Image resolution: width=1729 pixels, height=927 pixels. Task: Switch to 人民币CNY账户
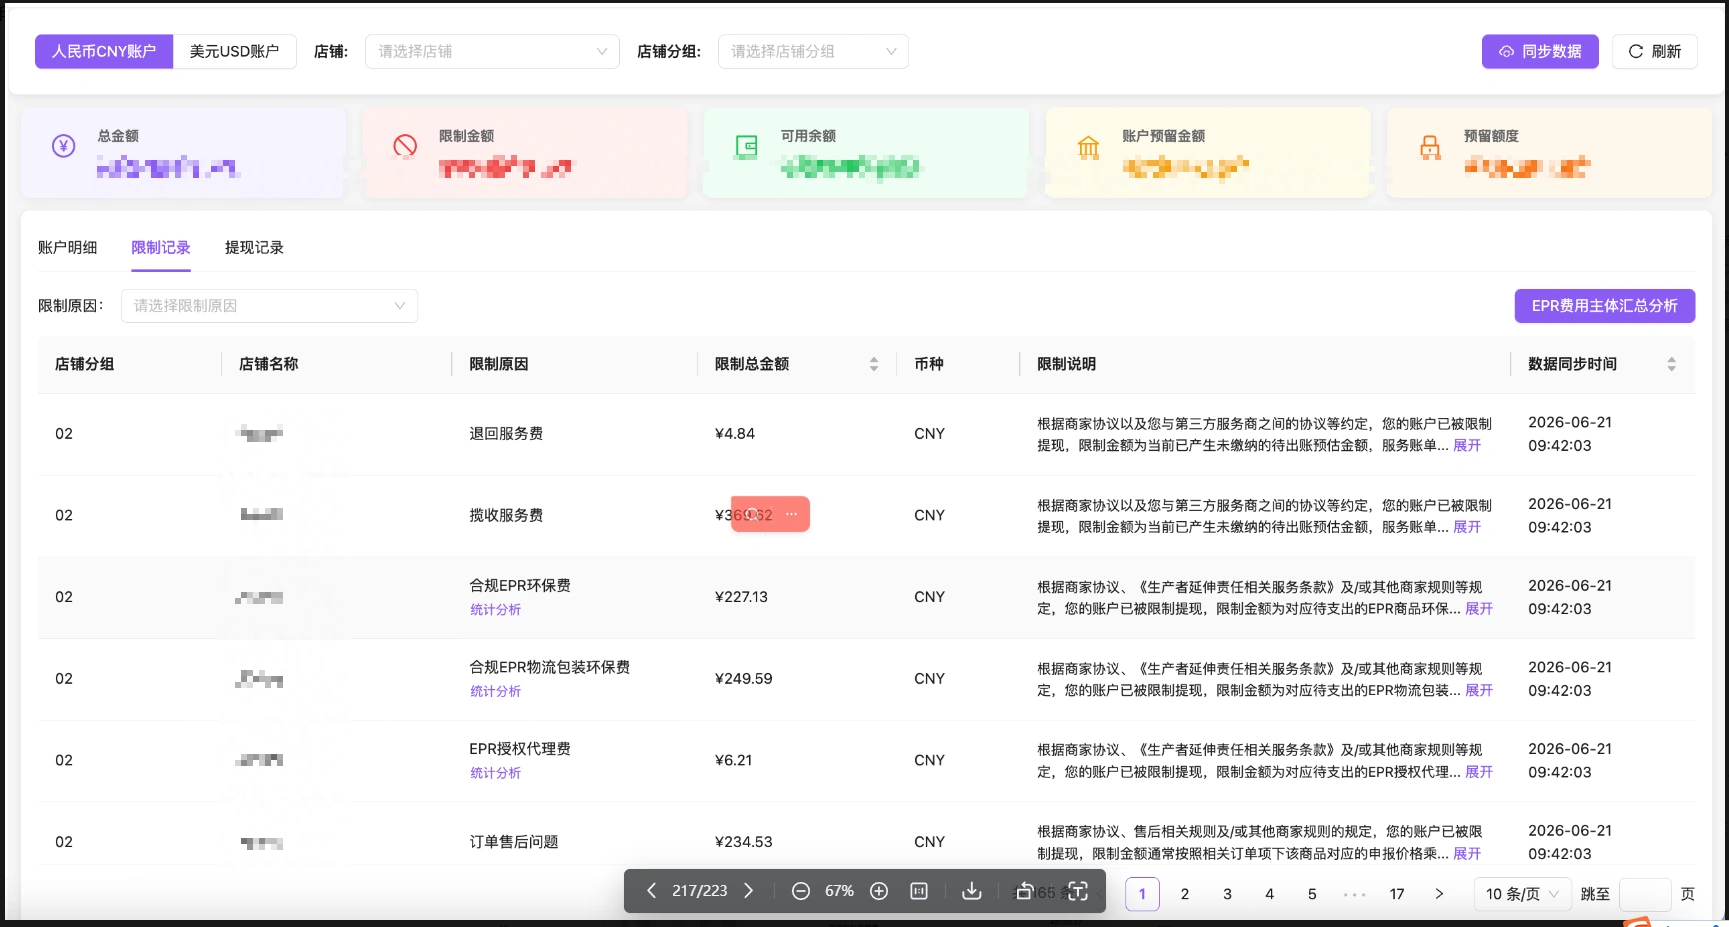click(x=104, y=51)
